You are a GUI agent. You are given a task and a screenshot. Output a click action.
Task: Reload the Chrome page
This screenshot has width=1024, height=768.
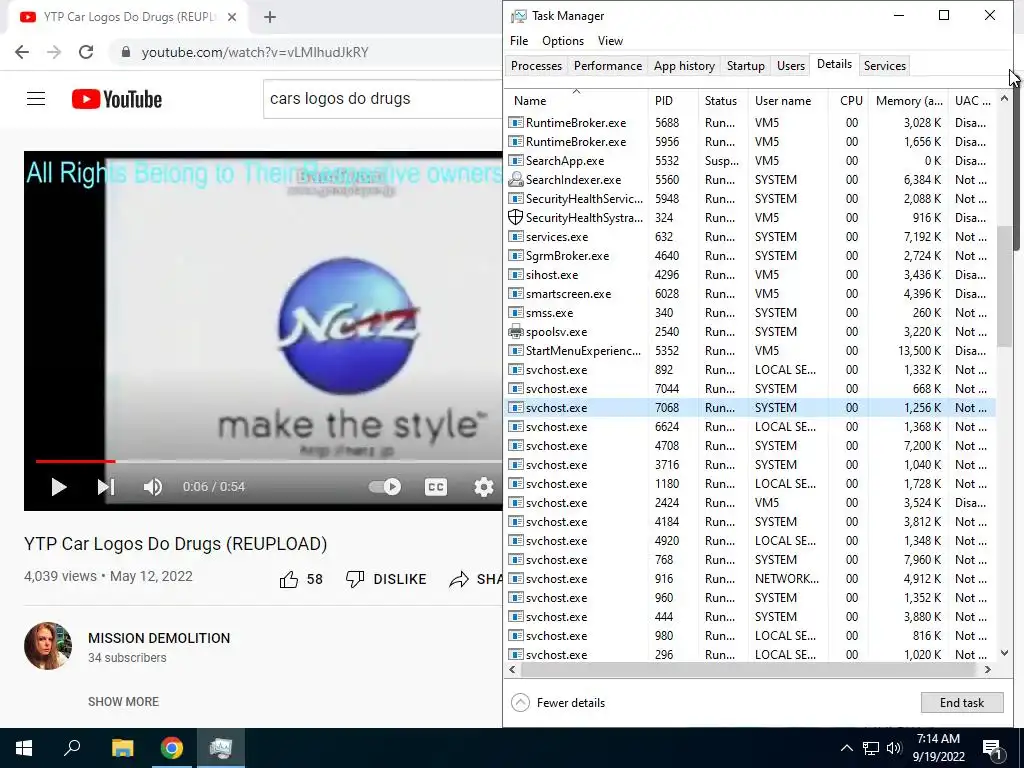click(86, 52)
